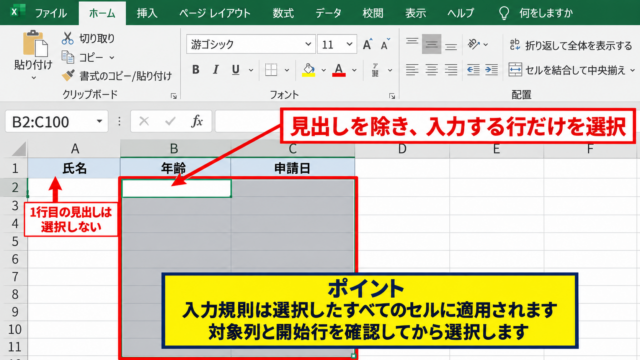Screen dimensions: 640x360
Task: Open merge cells dropdown arrow
Action: pyautogui.click(x=633, y=70)
